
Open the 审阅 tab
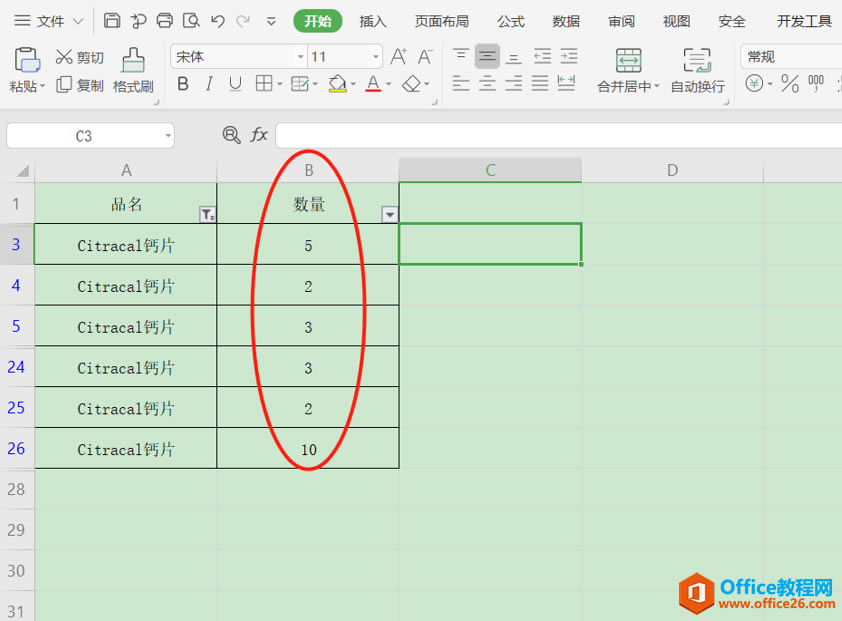pos(621,21)
